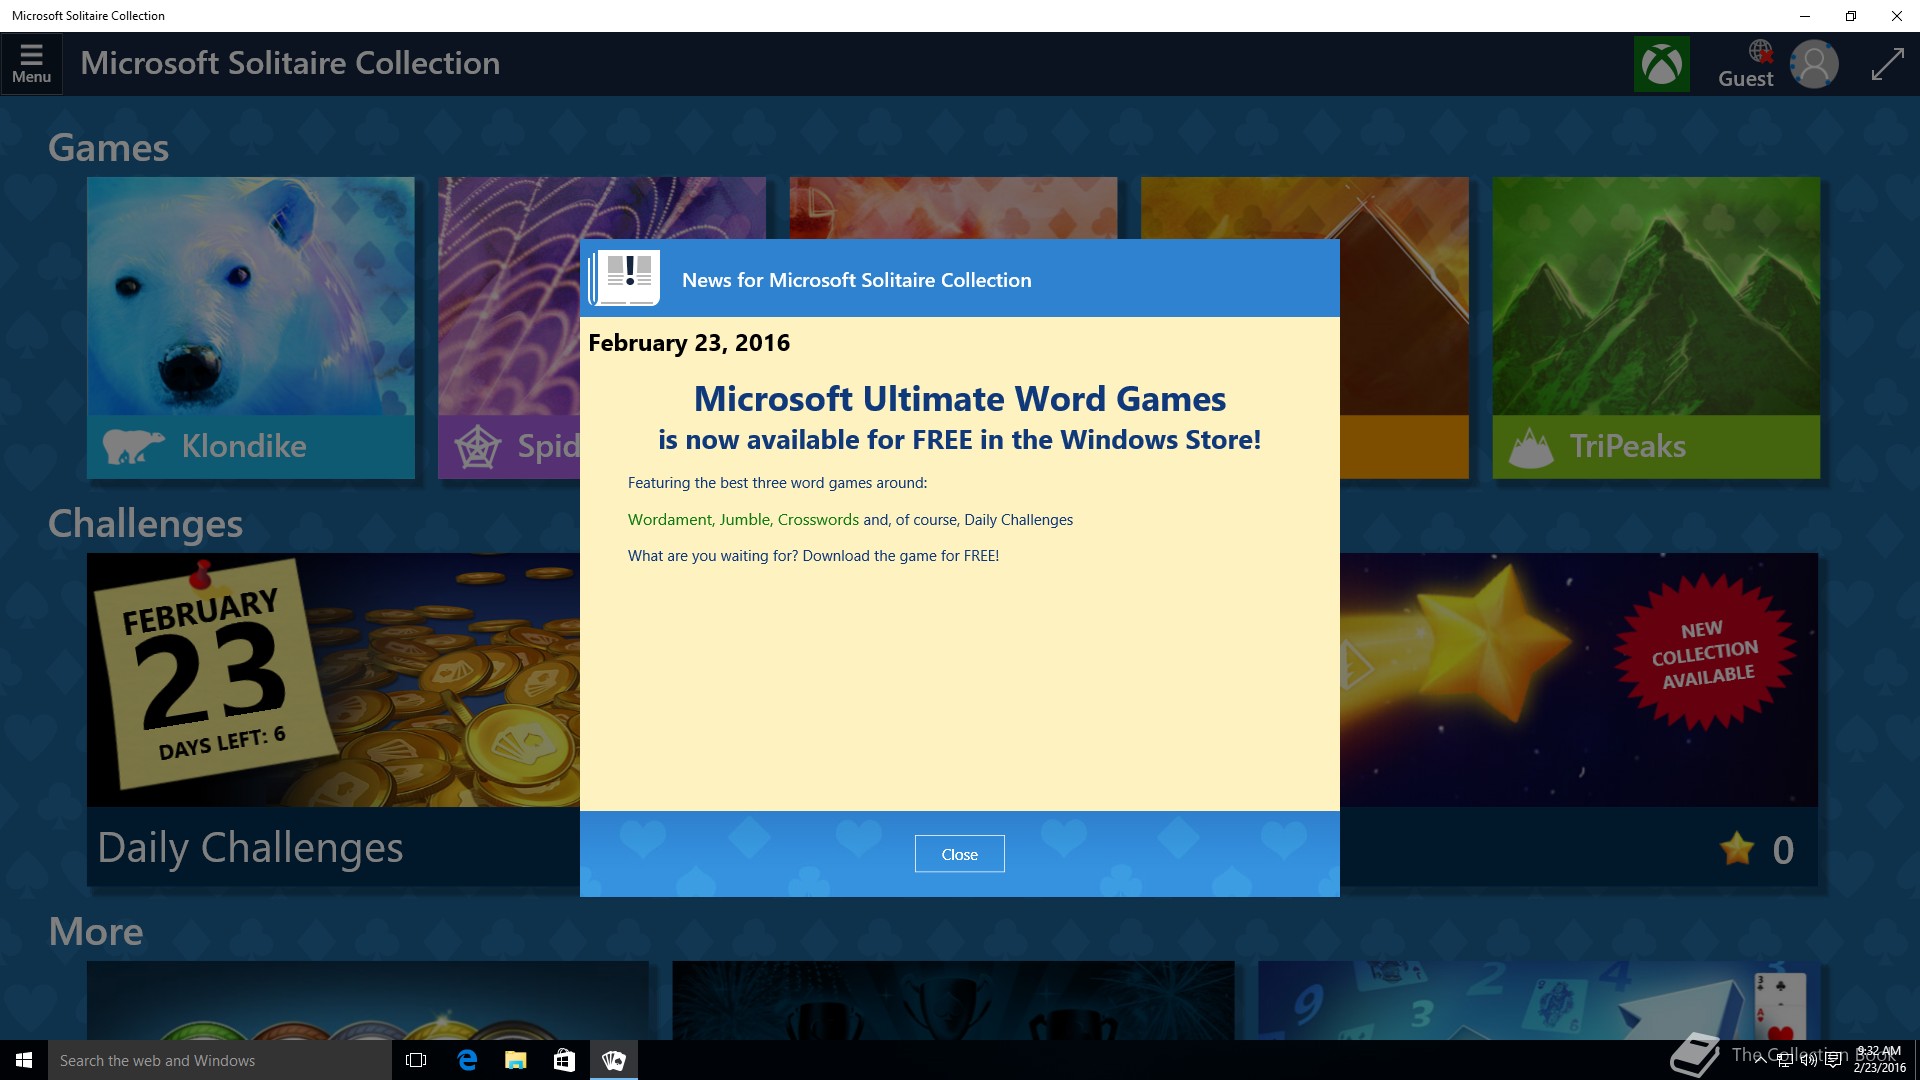Click the Wordament, Jumble, Crosswords link text
This screenshot has width=1920, height=1080.
pyautogui.click(x=742, y=520)
